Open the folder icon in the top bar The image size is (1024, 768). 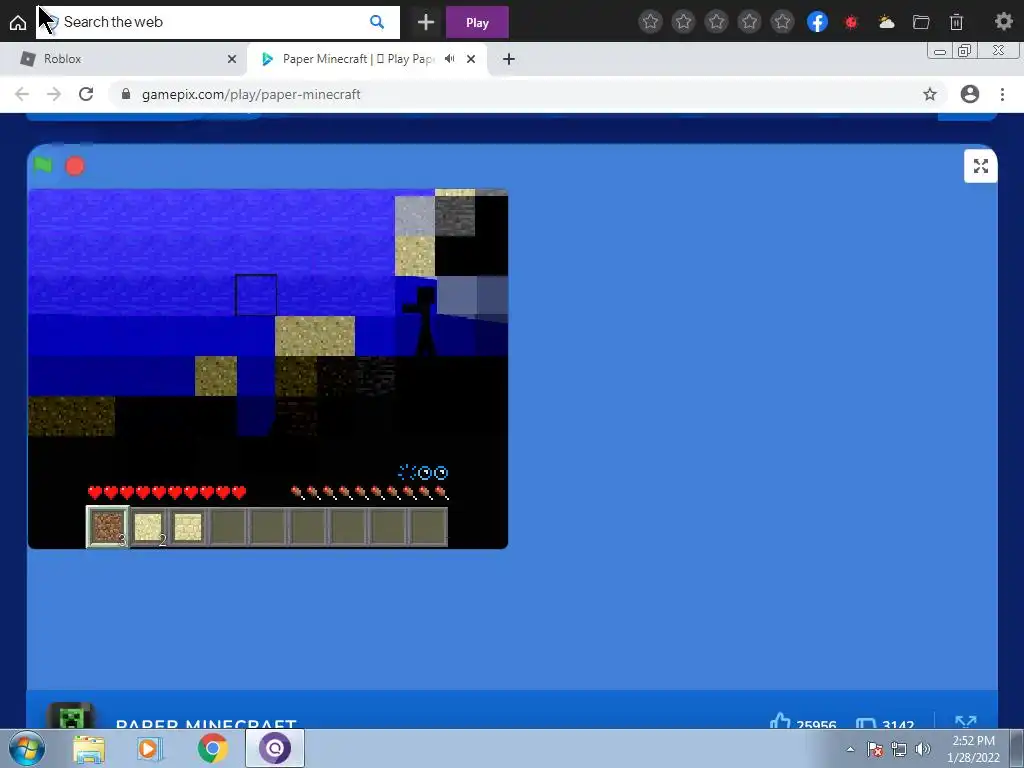(921, 22)
